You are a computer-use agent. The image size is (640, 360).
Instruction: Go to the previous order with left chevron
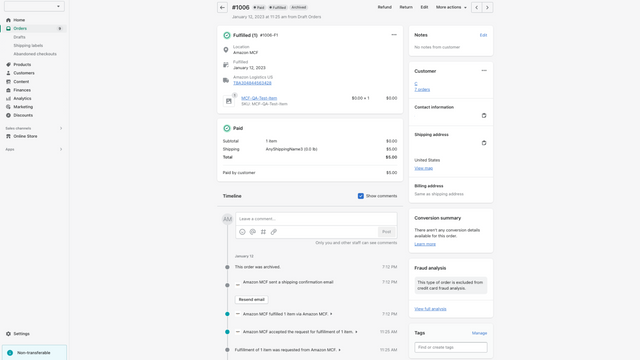click(476, 7)
